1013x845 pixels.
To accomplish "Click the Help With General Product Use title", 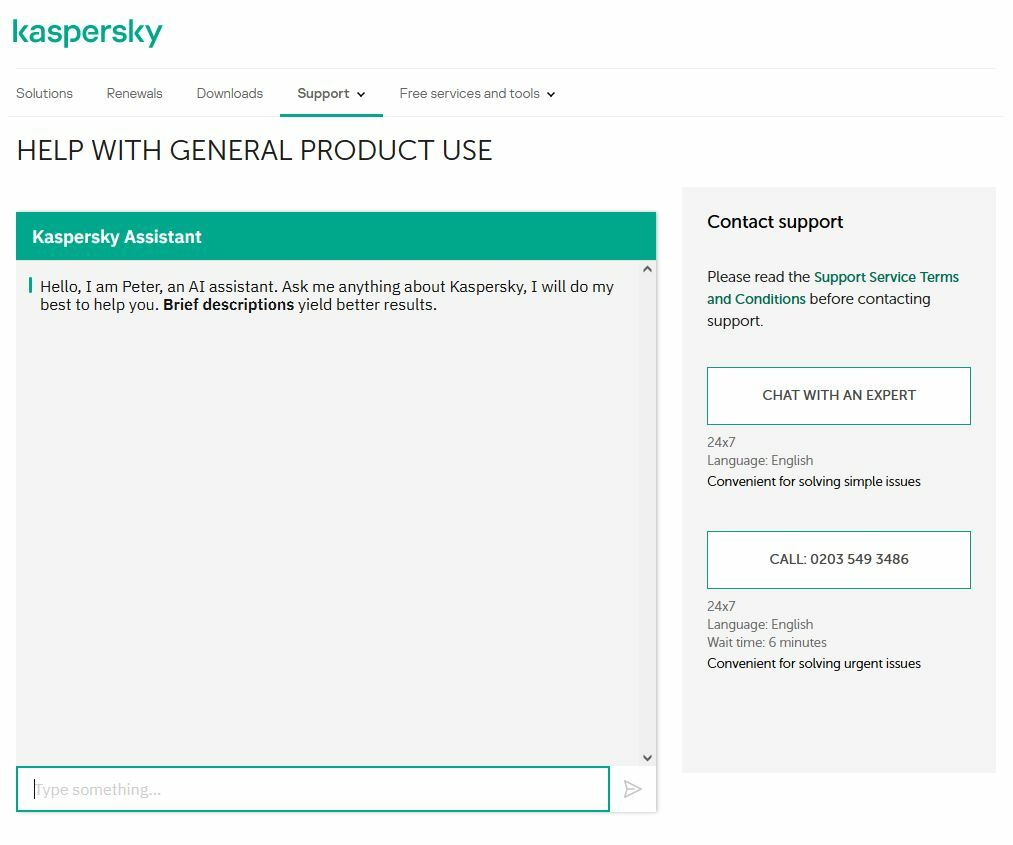I will [254, 151].
